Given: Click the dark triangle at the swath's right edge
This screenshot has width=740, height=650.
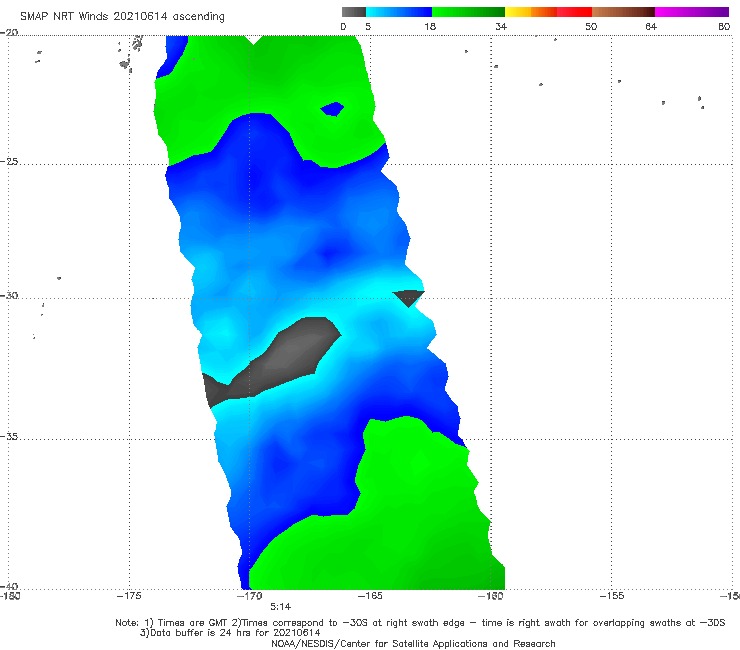Looking at the screenshot, I should (408, 298).
